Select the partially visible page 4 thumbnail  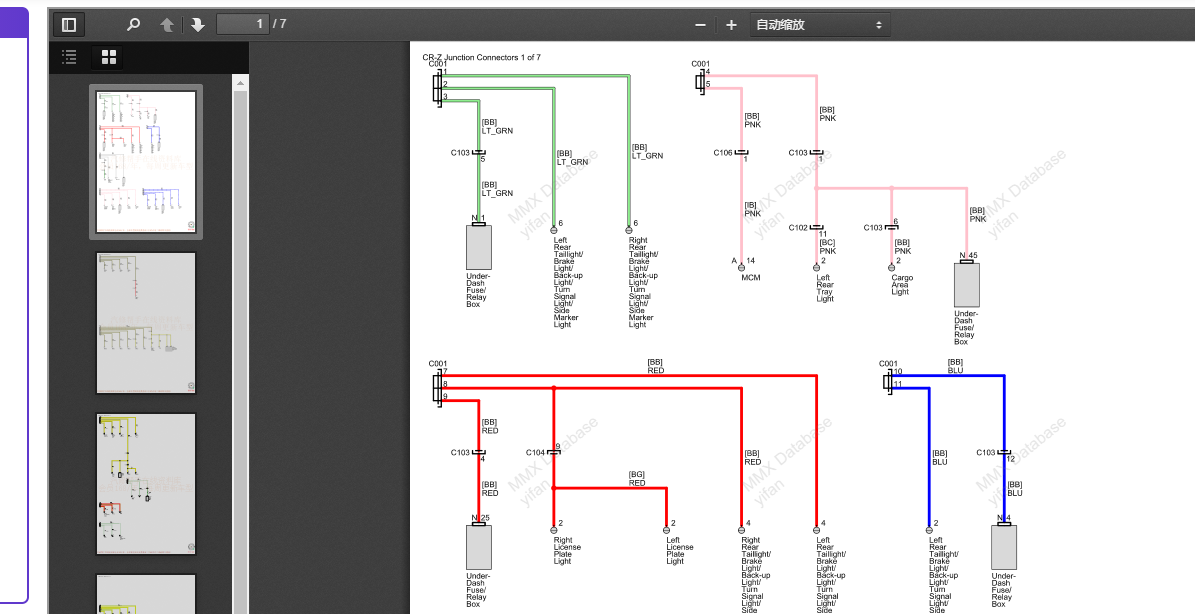coord(146,594)
